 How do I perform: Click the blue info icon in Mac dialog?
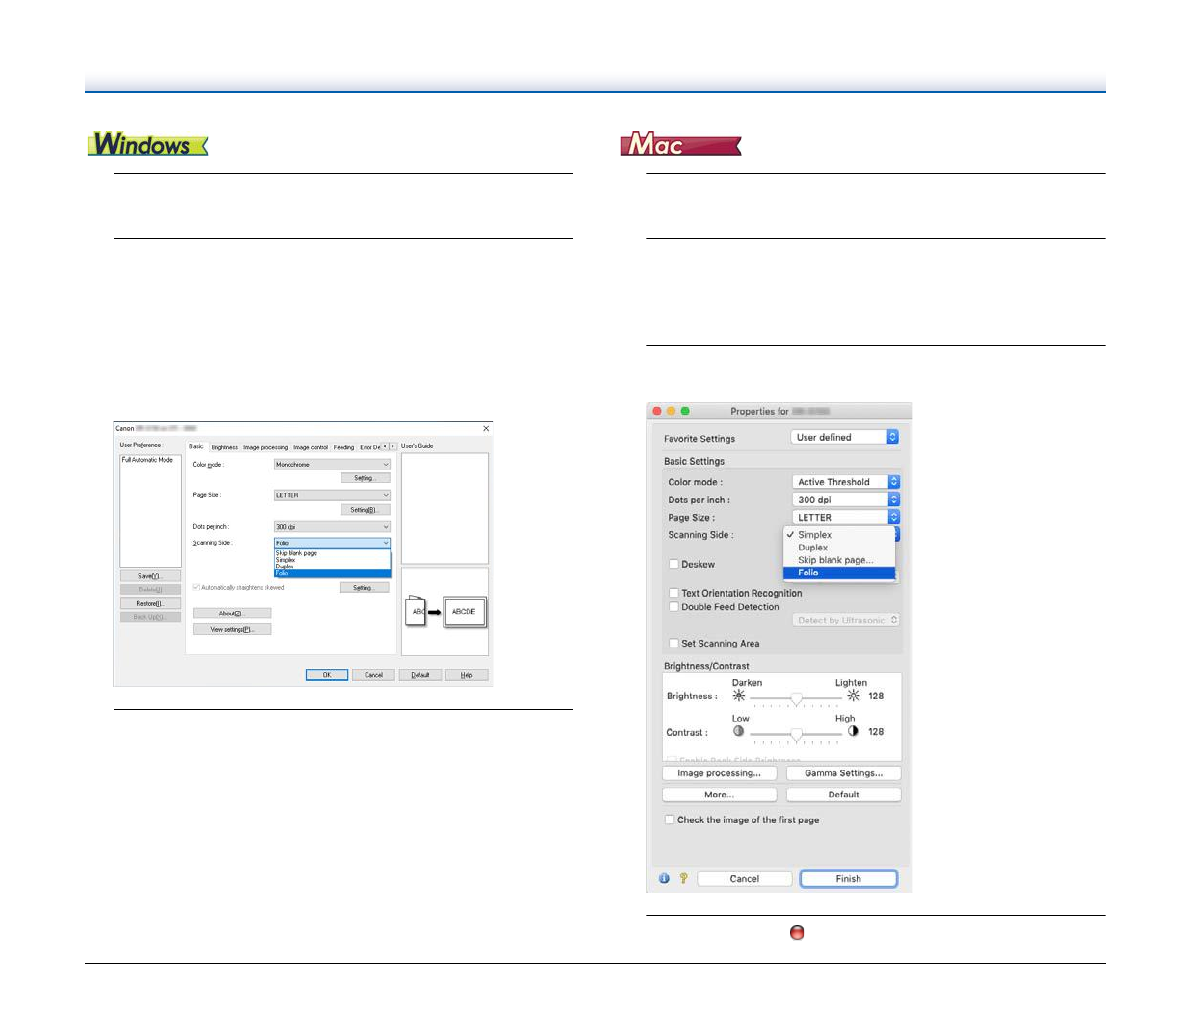[x=664, y=879]
